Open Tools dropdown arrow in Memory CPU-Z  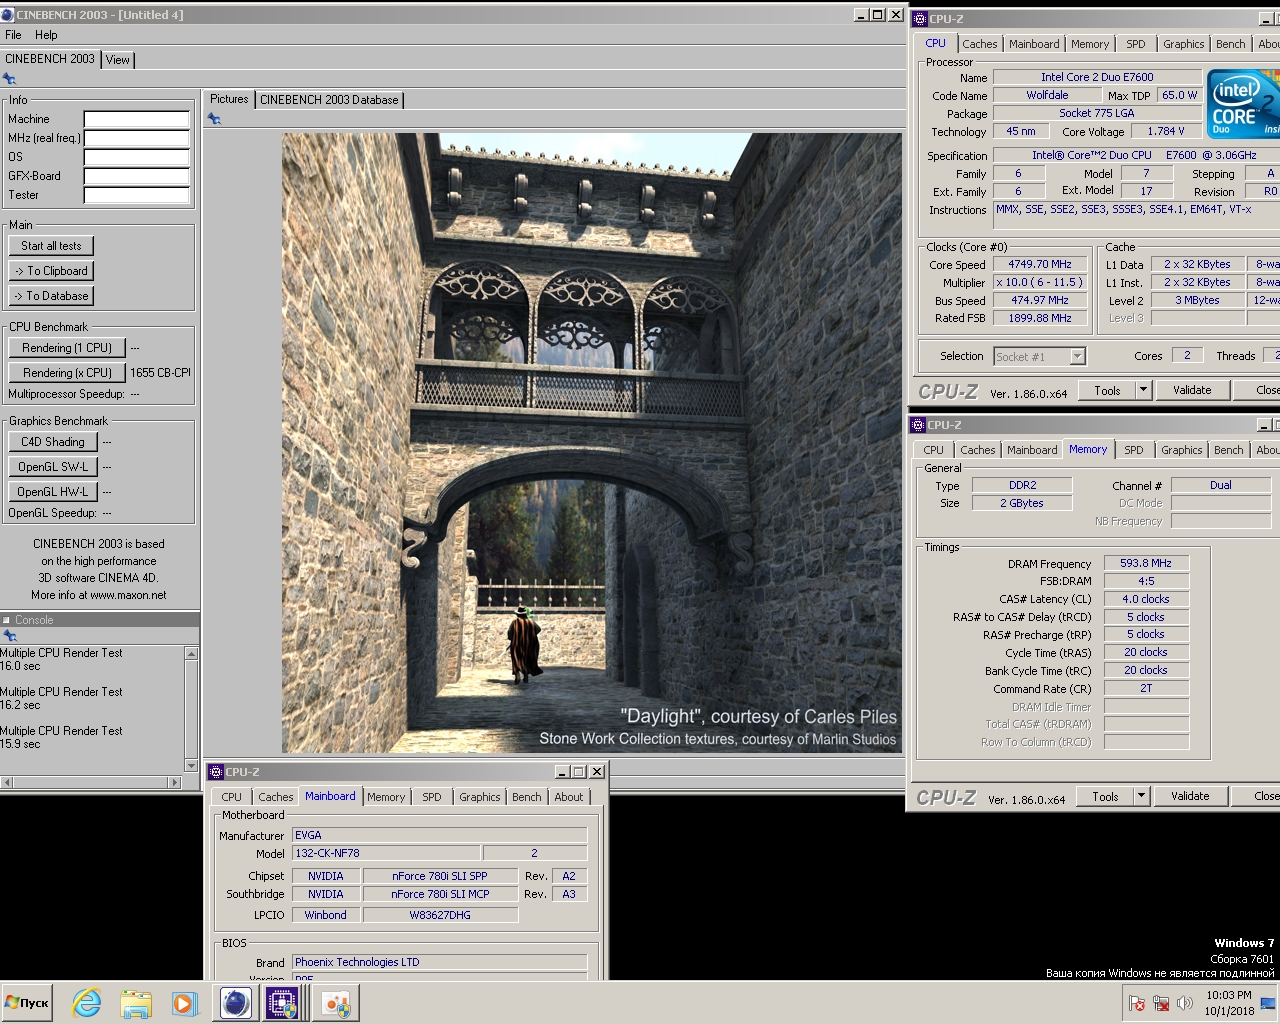pyautogui.click(x=1141, y=796)
